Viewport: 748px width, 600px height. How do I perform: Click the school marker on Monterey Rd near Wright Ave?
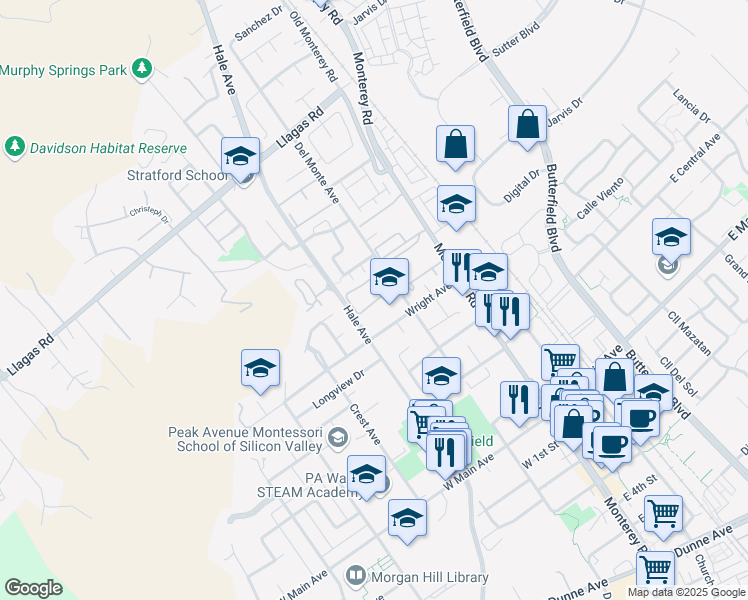[488, 274]
